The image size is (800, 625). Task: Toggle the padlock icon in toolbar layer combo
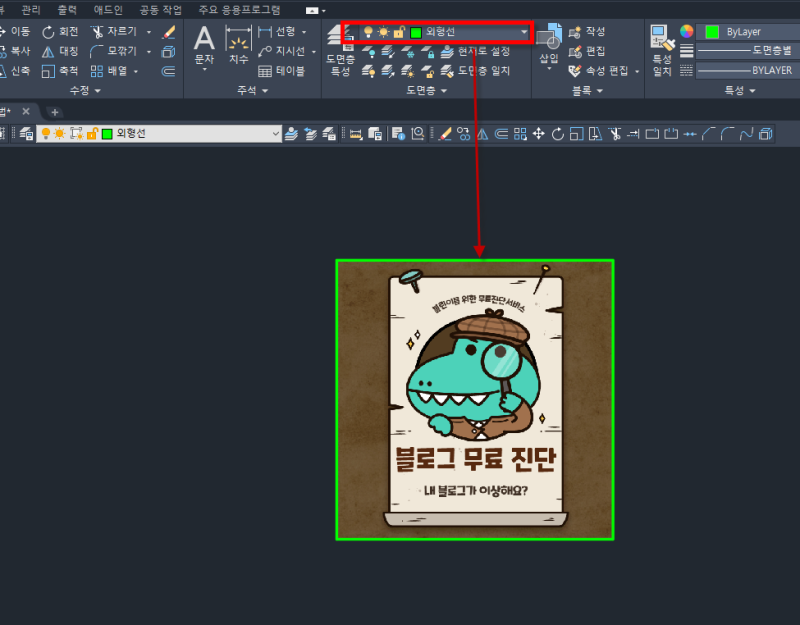(92, 134)
